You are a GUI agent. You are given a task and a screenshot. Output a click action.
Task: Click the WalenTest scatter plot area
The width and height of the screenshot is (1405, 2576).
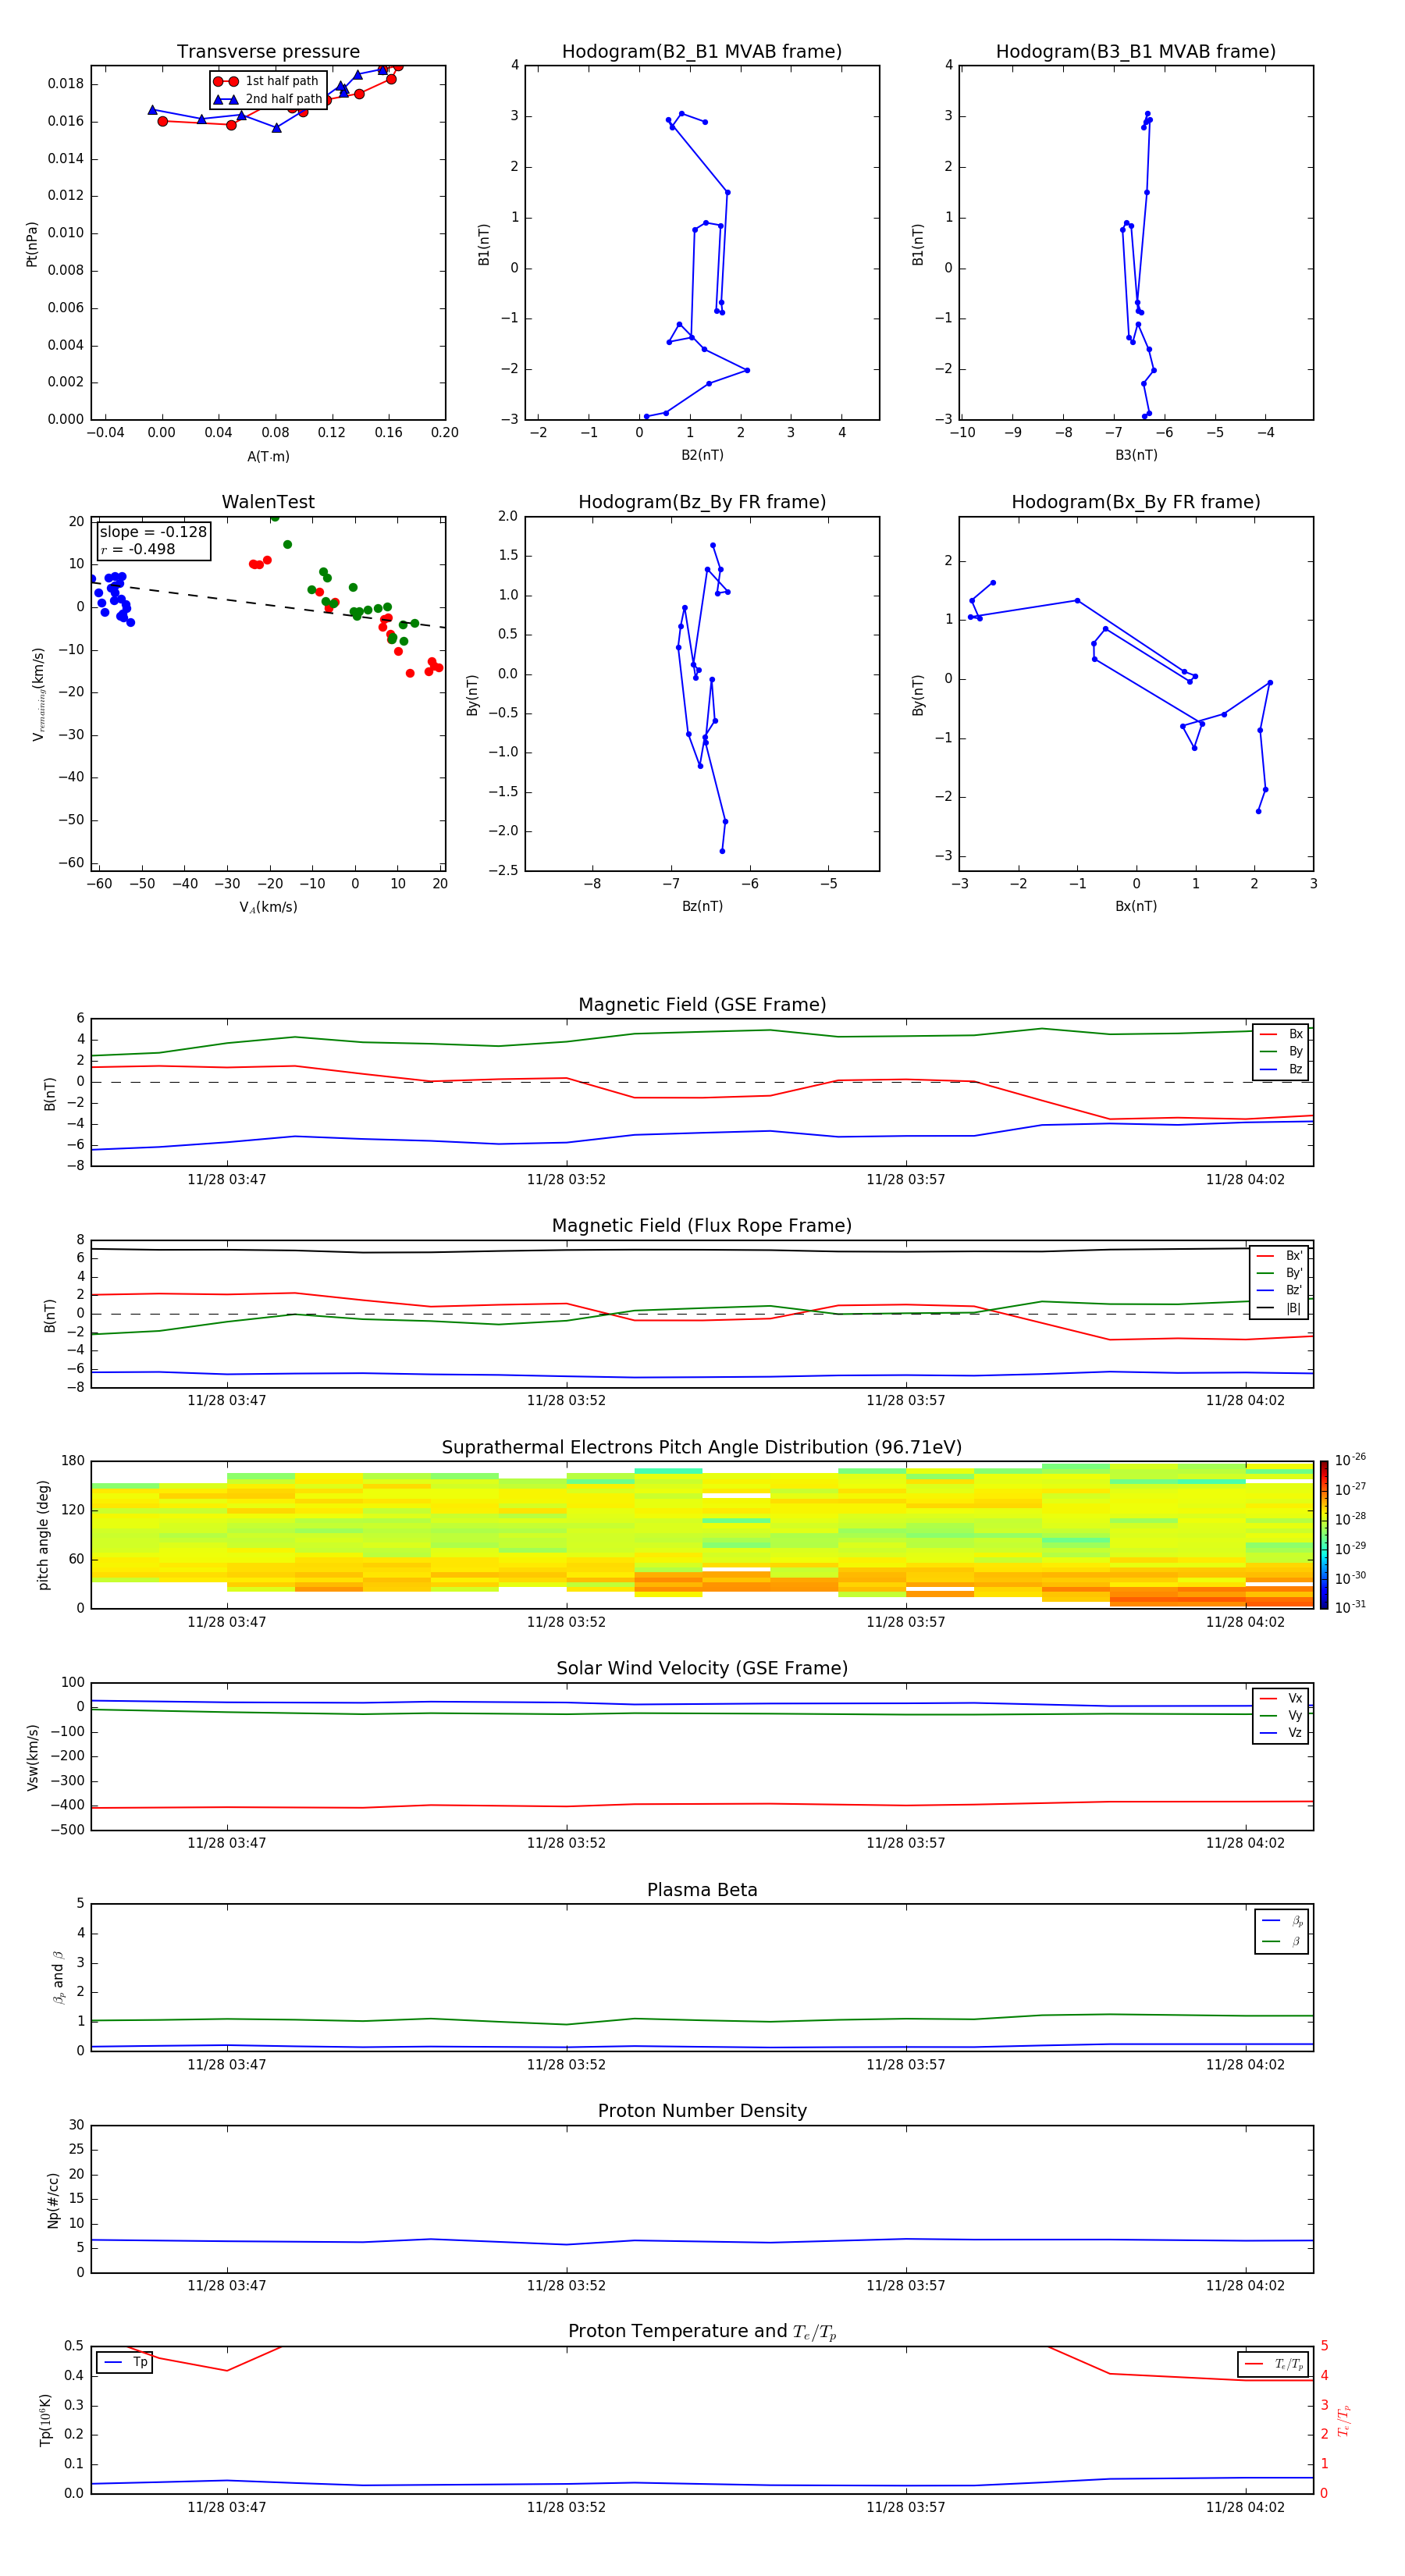point(268,694)
